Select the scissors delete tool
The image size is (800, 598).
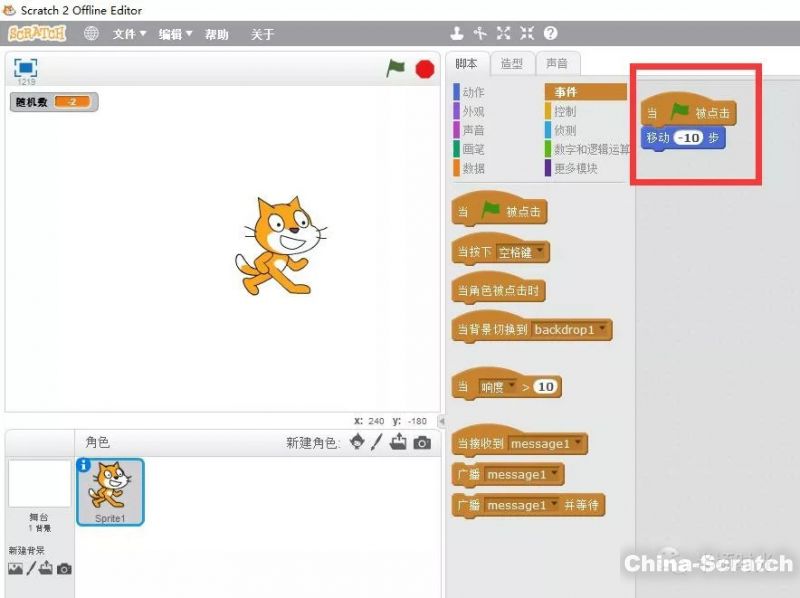click(x=480, y=34)
